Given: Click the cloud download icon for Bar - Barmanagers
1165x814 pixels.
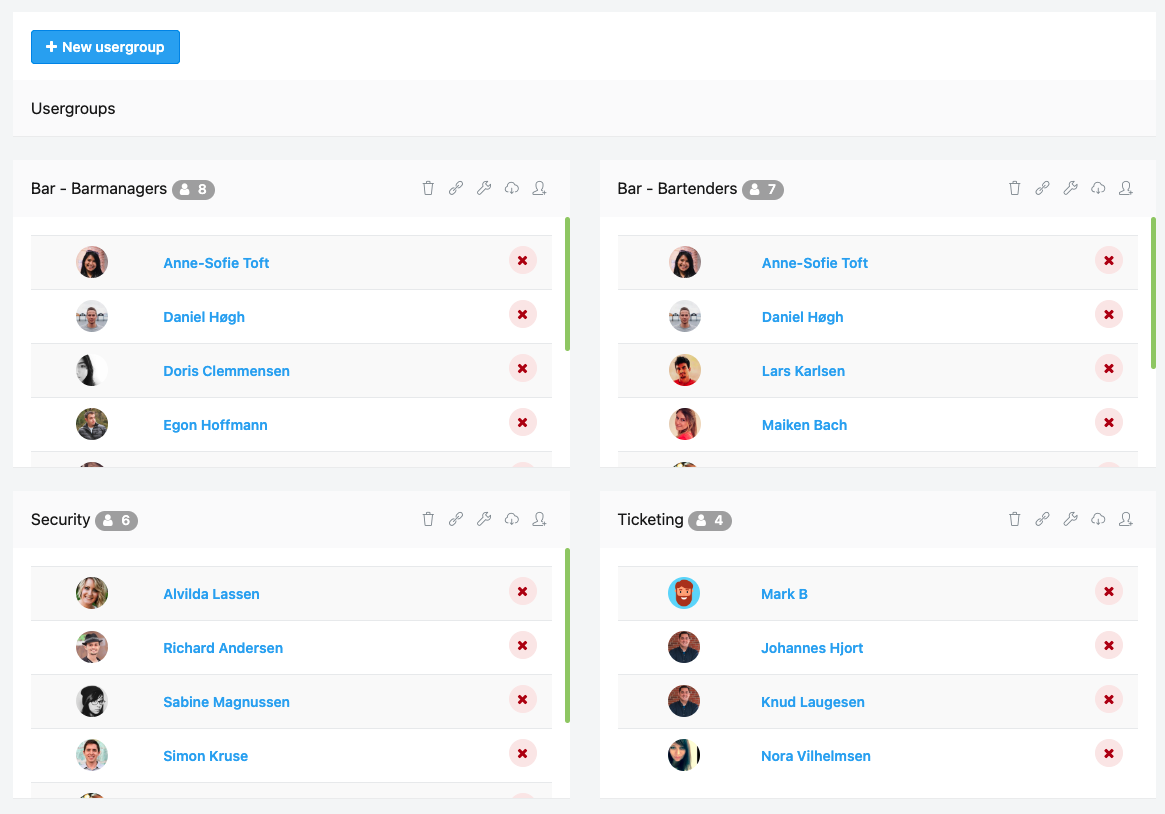Looking at the screenshot, I should 512,188.
